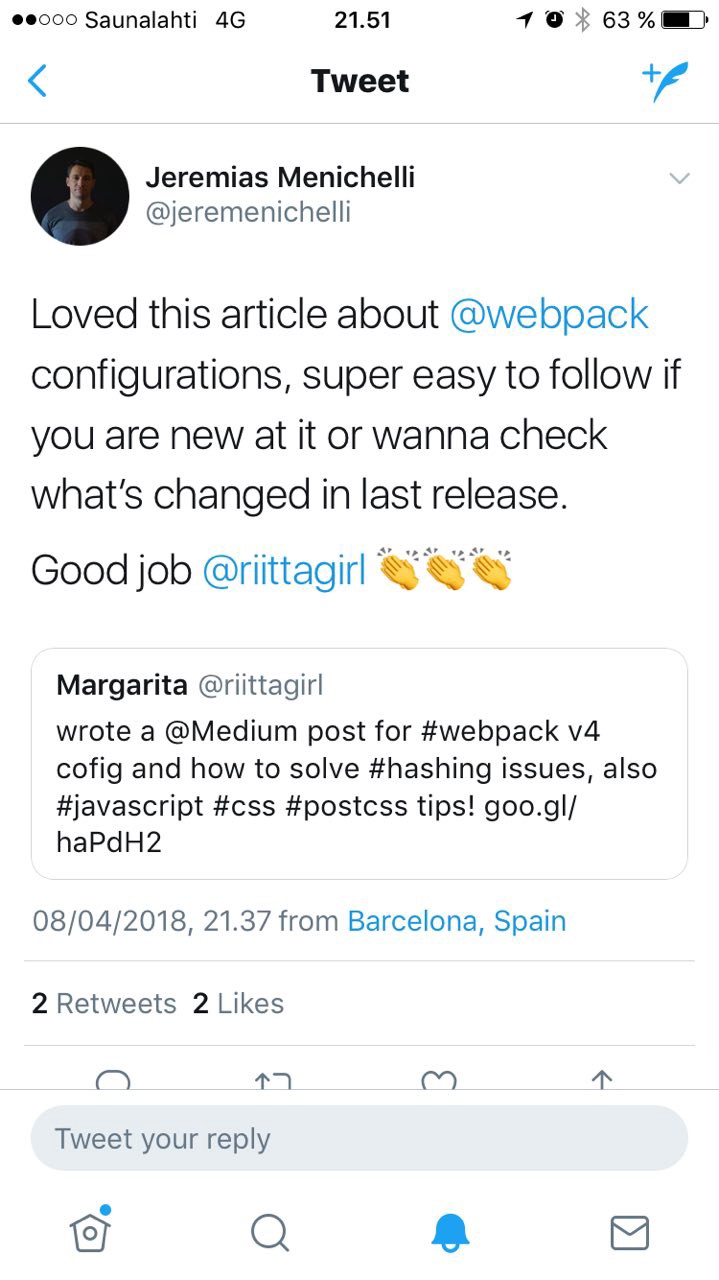Tap the Barcelona, Spain location link
This screenshot has height=1280, width=719.
point(456,921)
